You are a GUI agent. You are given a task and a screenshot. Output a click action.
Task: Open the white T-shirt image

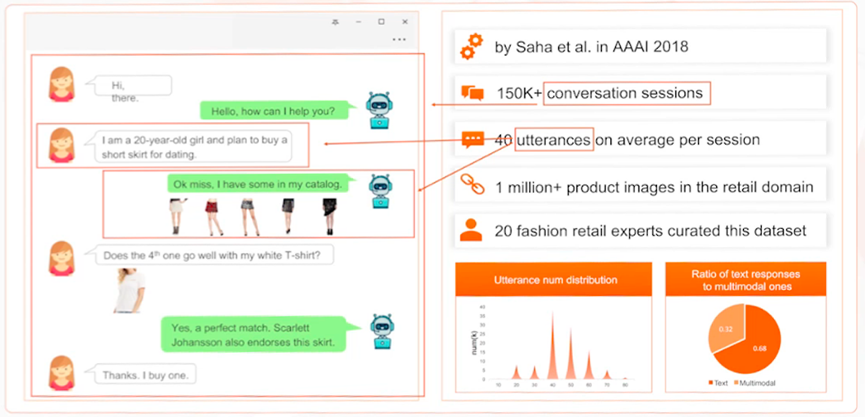pyautogui.click(x=129, y=290)
